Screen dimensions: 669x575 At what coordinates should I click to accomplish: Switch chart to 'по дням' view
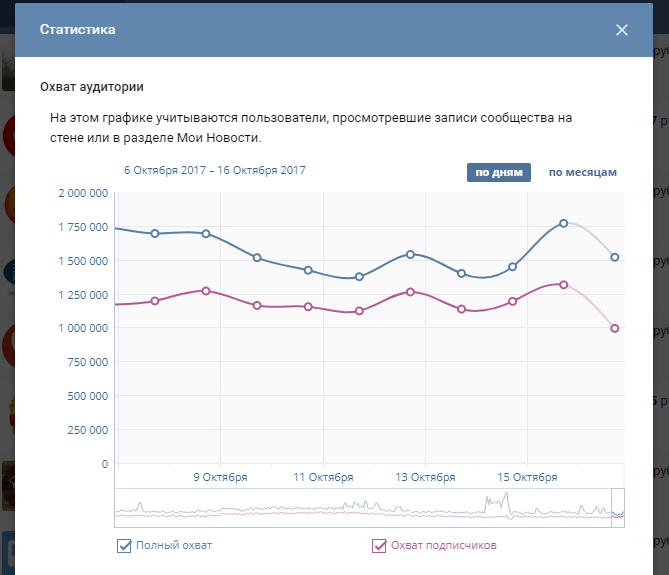pos(498,172)
